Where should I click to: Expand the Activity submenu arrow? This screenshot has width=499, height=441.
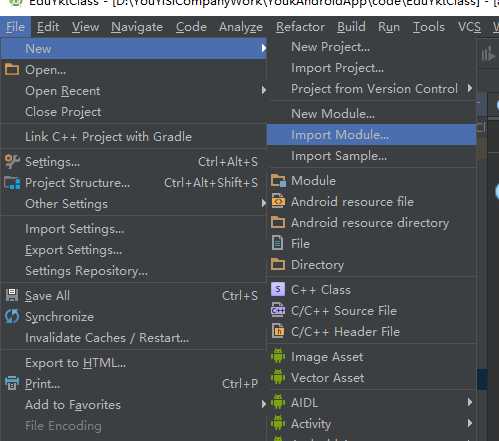point(470,423)
